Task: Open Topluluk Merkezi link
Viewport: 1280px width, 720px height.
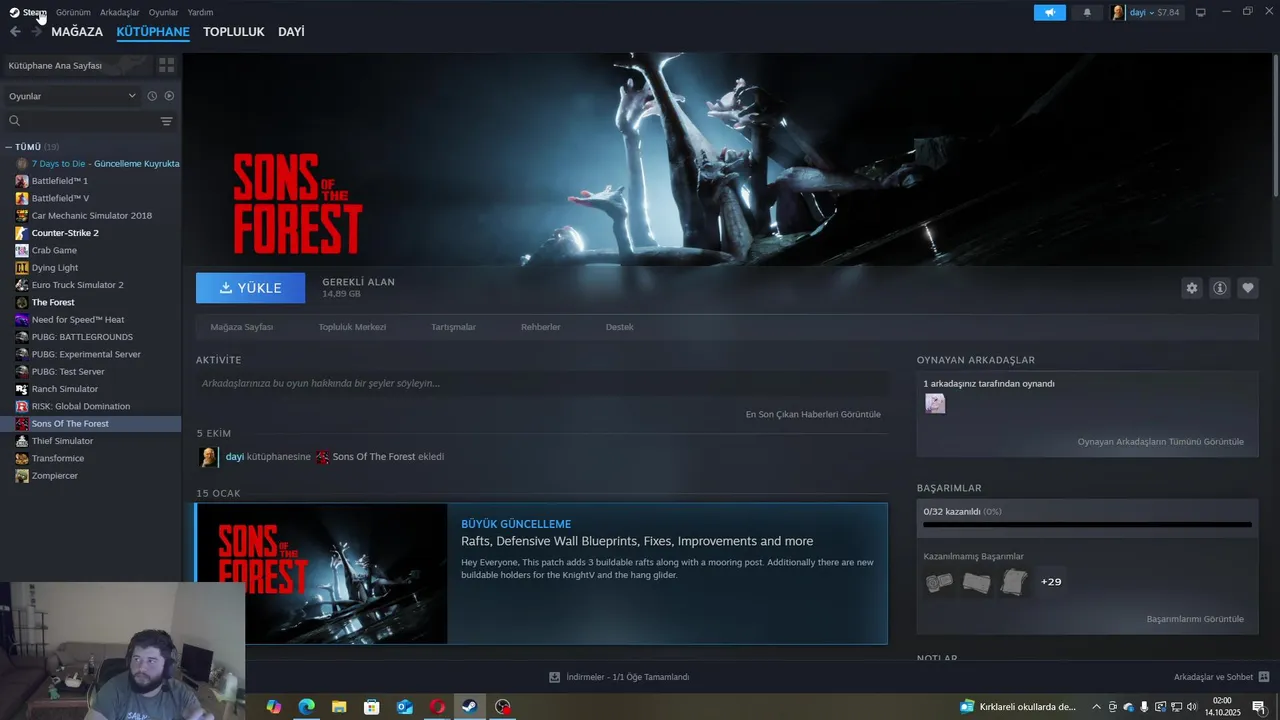Action: click(x=352, y=327)
